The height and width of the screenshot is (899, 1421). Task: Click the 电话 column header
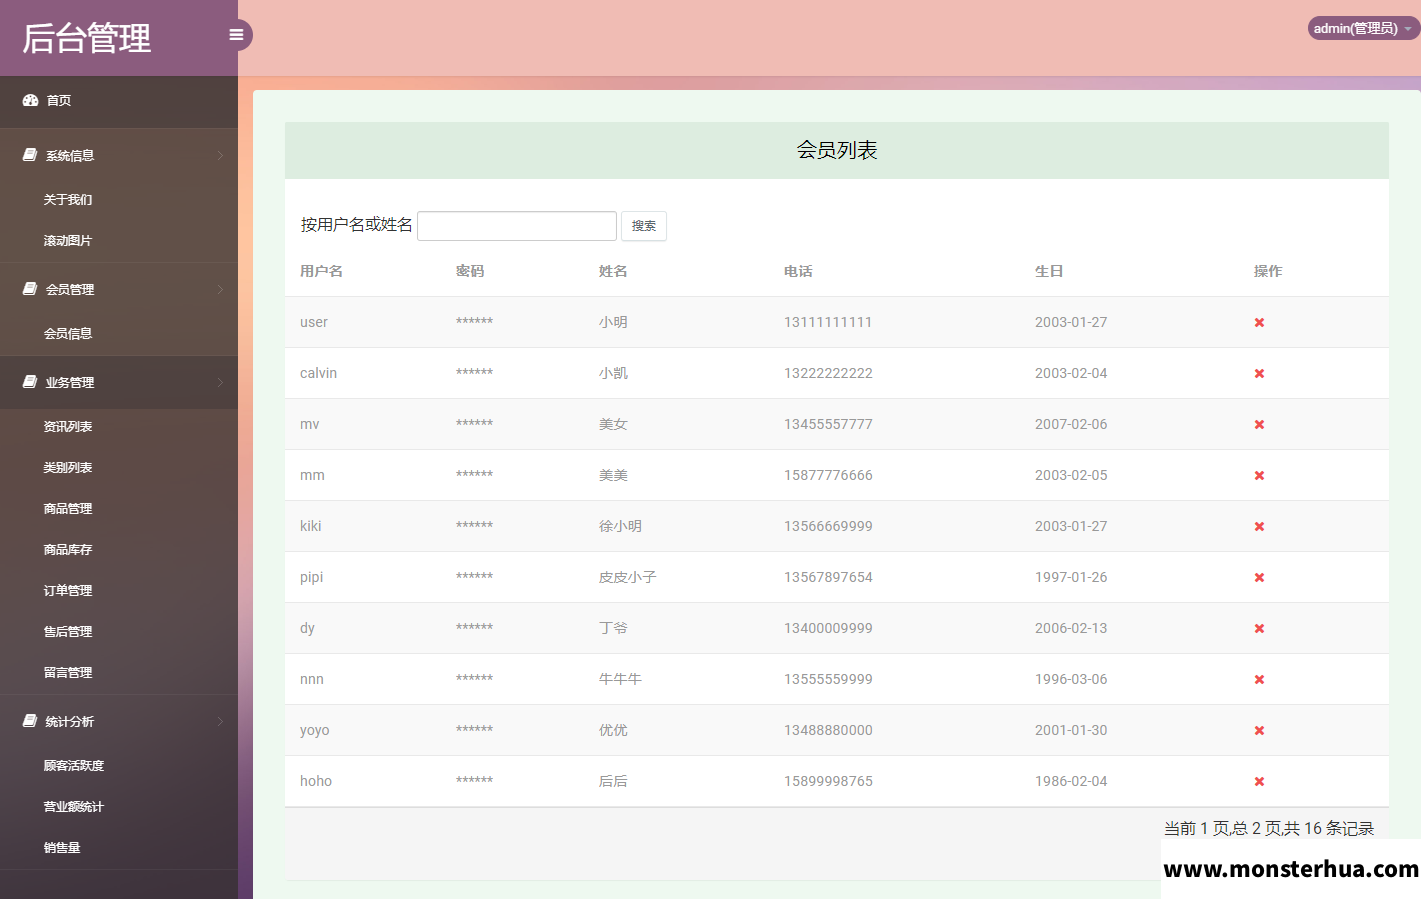[x=798, y=271]
